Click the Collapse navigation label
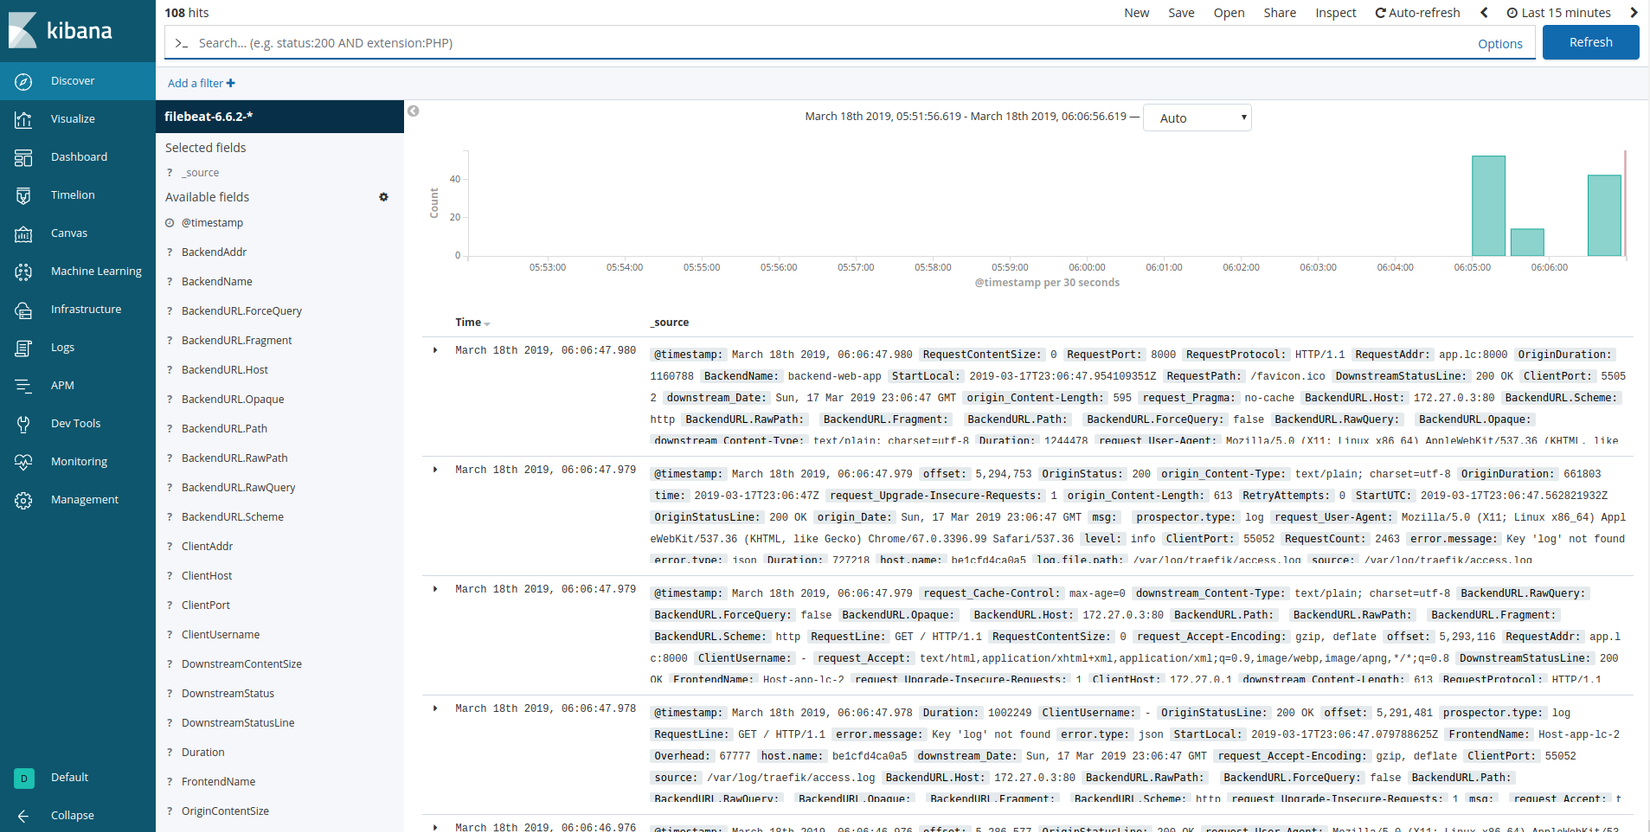 pyautogui.click(x=73, y=815)
